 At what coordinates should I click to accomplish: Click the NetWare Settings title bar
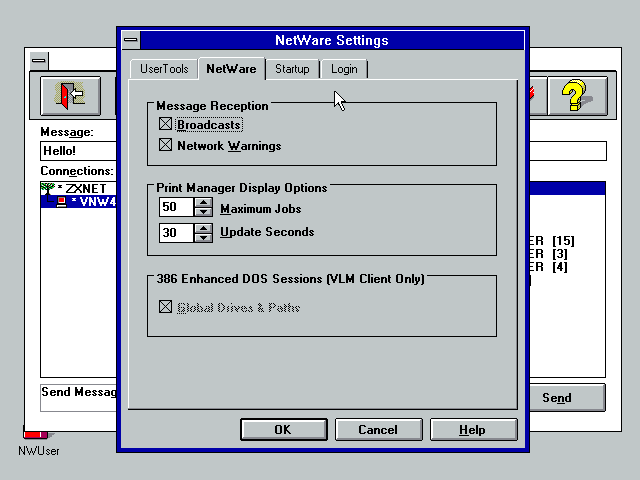tap(332, 40)
